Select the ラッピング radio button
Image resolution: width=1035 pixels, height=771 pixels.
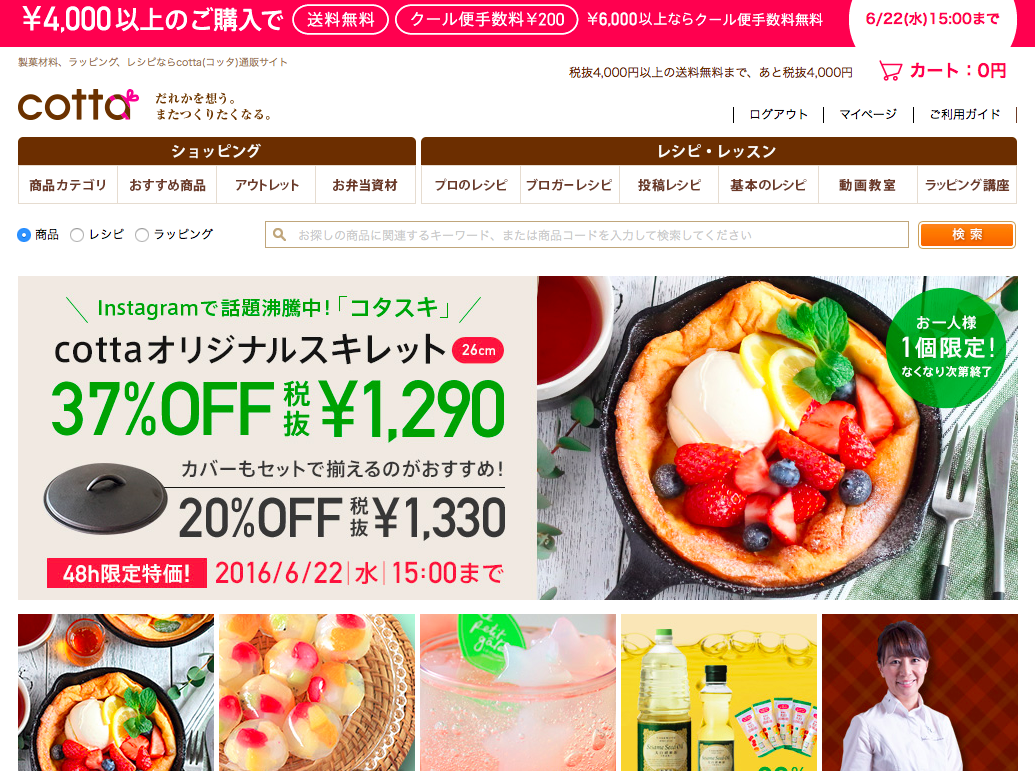(x=141, y=234)
